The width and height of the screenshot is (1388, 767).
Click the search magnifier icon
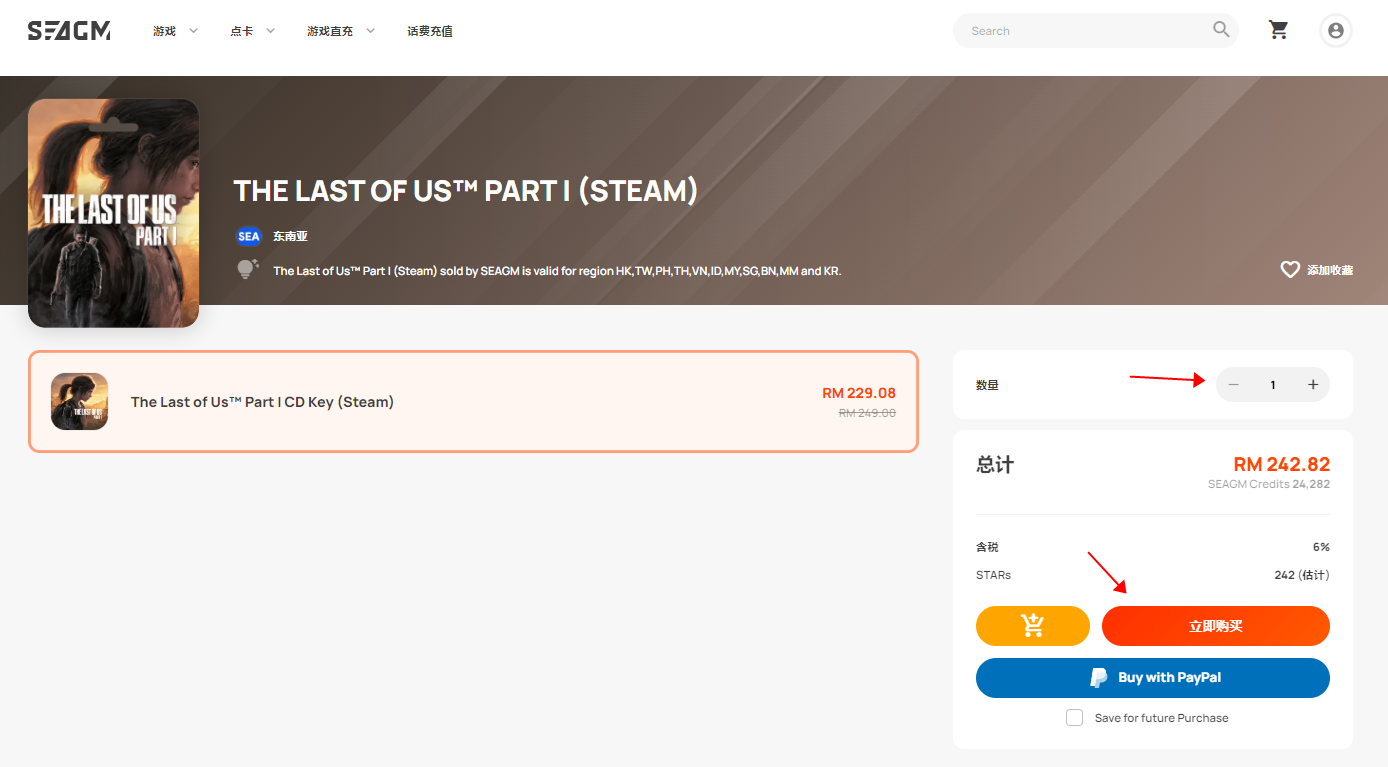[x=1221, y=29]
